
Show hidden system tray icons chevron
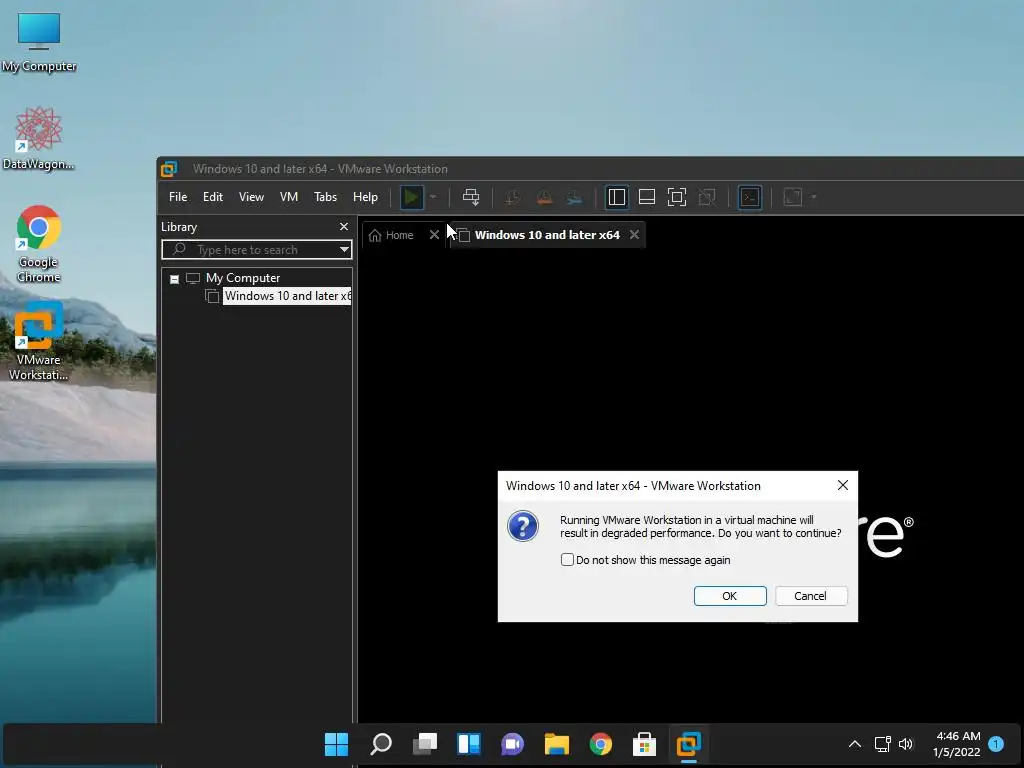click(855, 744)
